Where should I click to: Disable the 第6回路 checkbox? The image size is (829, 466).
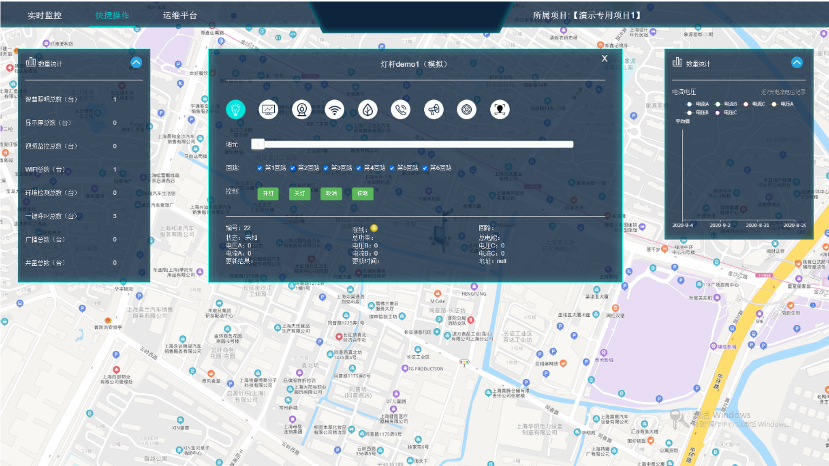coord(425,168)
